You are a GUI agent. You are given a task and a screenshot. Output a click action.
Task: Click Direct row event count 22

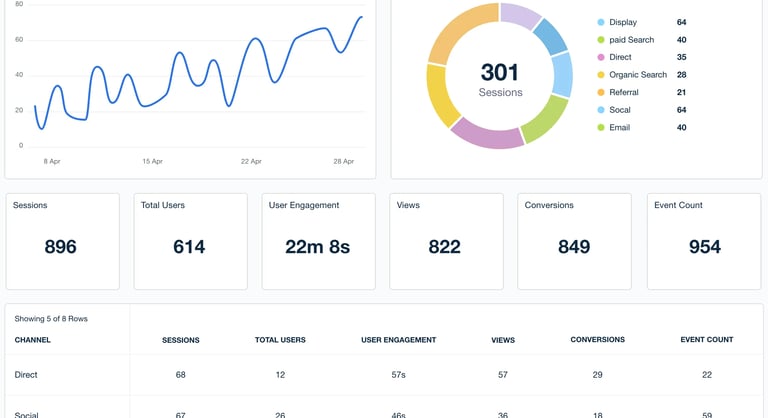pos(707,375)
